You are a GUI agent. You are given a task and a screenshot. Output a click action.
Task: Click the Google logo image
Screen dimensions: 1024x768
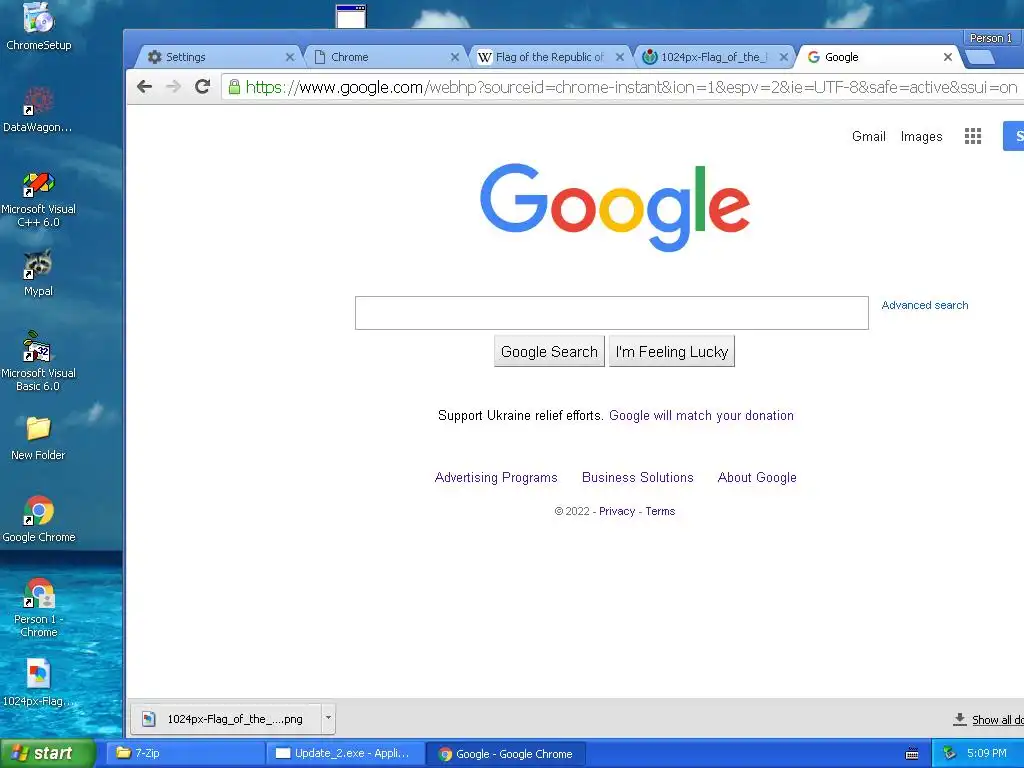[615, 206]
